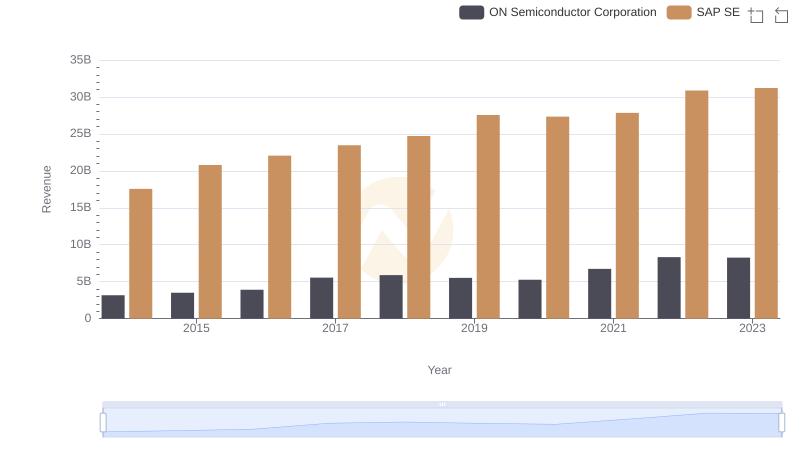Image resolution: width=800 pixels, height=461 pixels.
Task: Click the 2017 x-axis label
Action: (x=335, y=328)
